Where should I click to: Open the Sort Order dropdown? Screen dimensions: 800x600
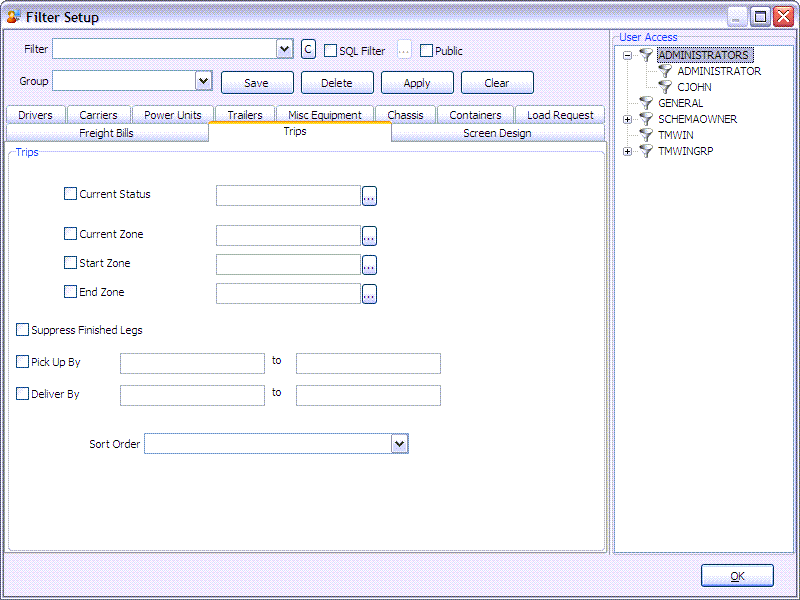point(399,443)
